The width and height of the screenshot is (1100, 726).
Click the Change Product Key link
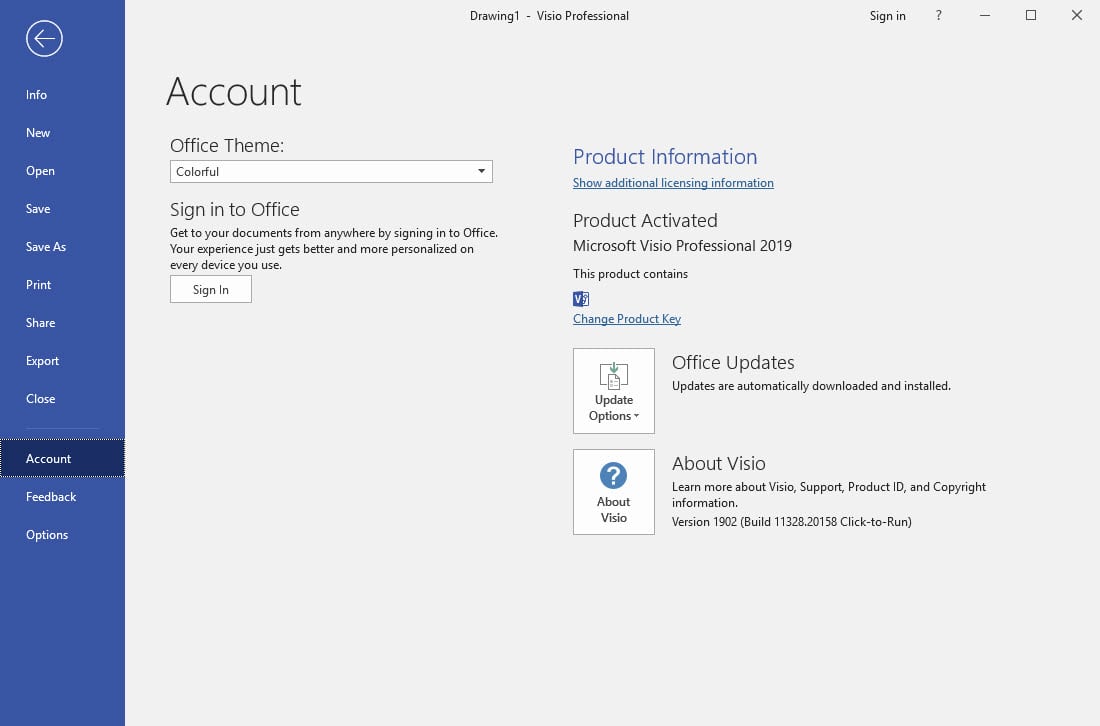tap(626, 318)
